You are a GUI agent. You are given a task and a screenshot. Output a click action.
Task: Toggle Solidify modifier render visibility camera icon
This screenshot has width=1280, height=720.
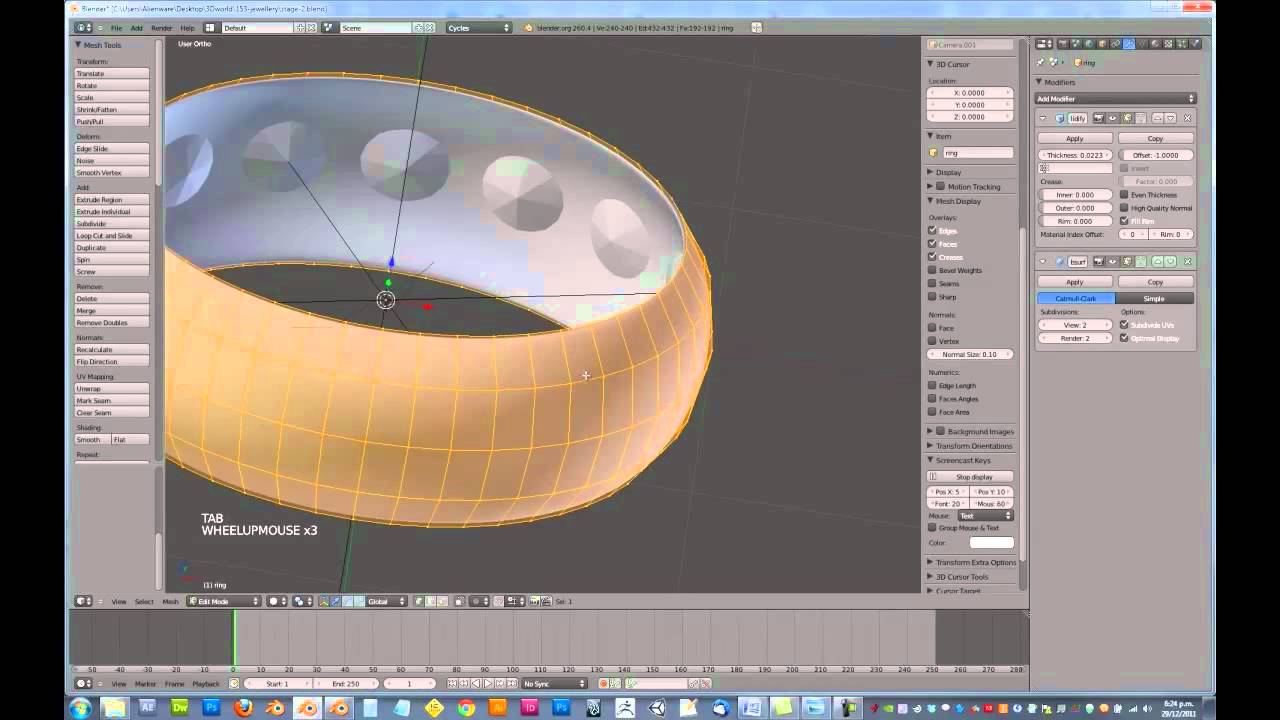tap(1099, 118)
